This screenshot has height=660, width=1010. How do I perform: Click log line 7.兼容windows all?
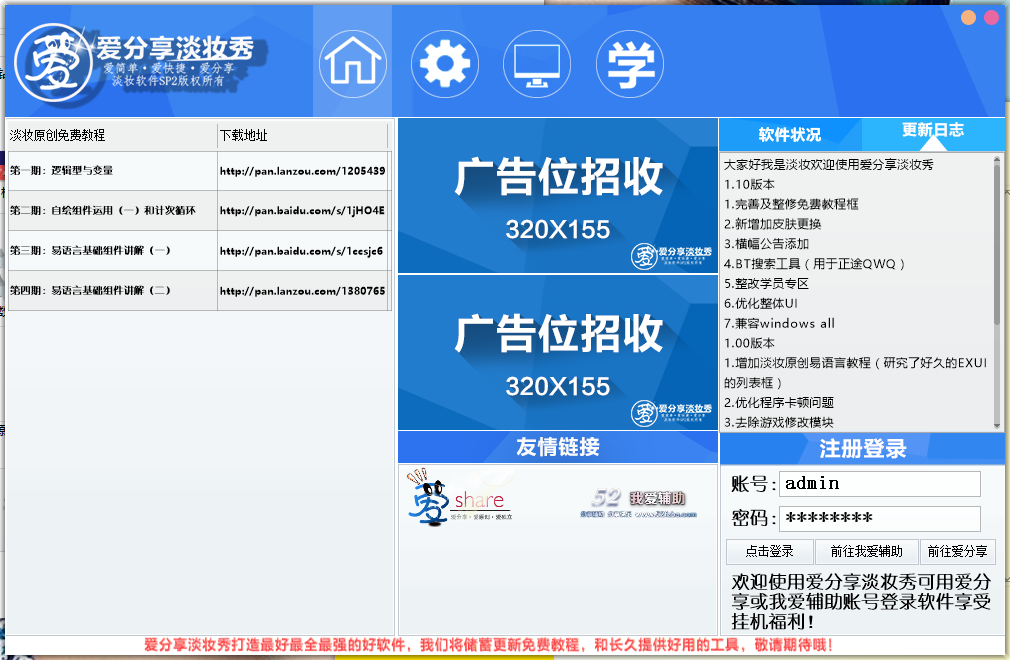pyautogui.click(x=779, y=323)
